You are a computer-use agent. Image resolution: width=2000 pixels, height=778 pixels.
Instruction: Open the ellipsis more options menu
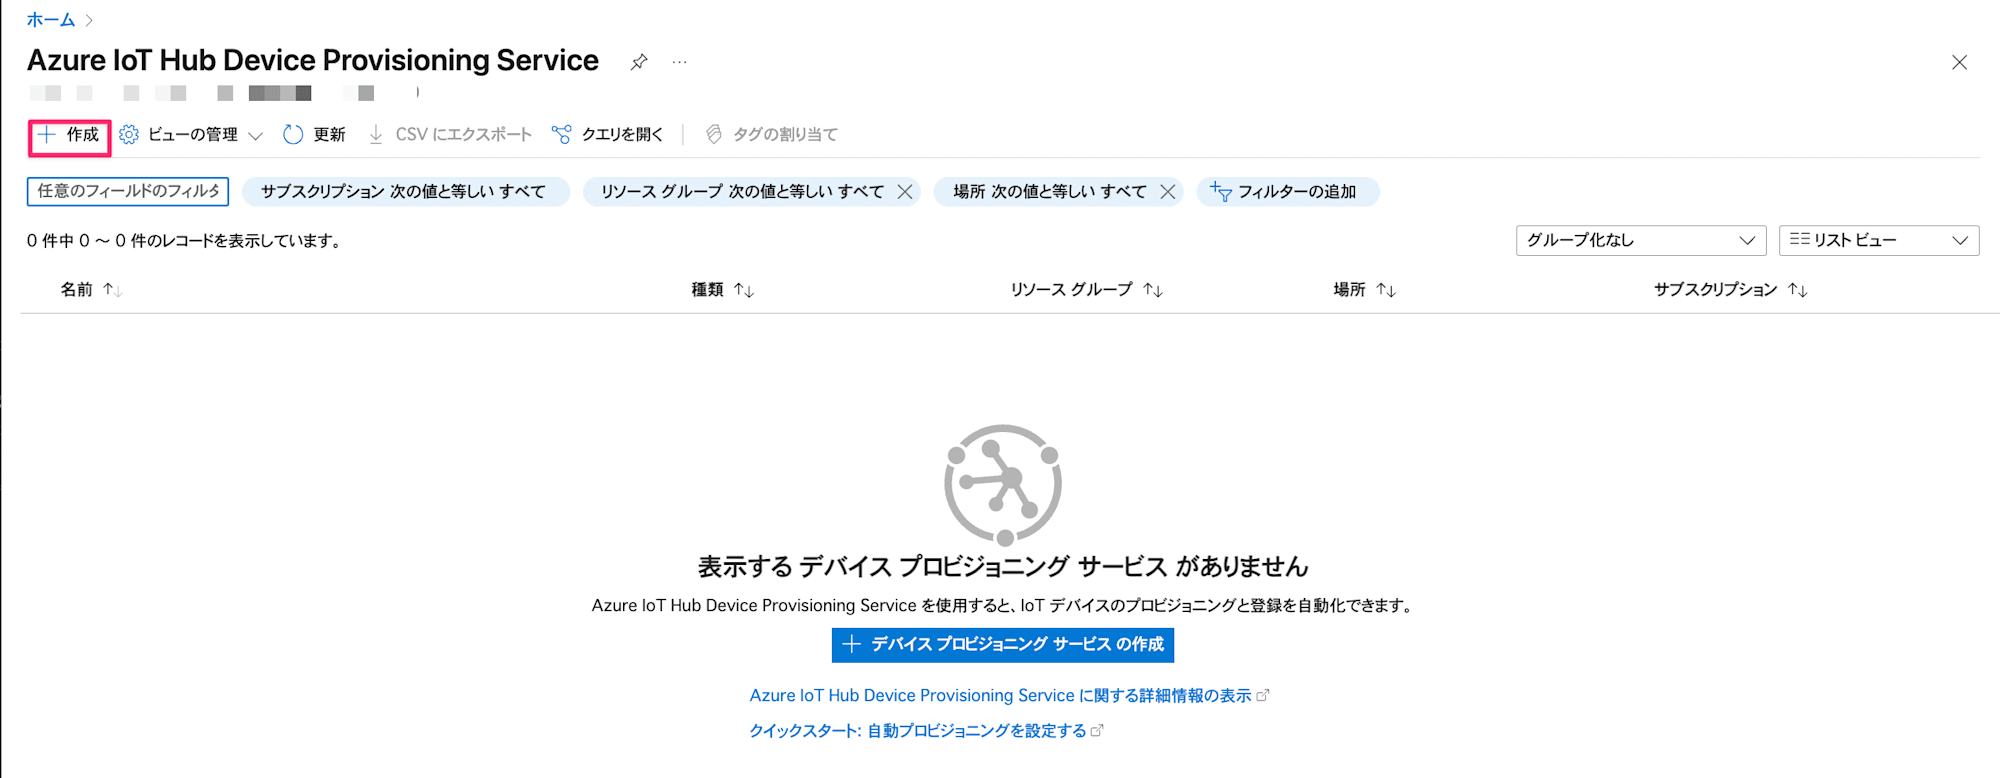click(680, 62)
